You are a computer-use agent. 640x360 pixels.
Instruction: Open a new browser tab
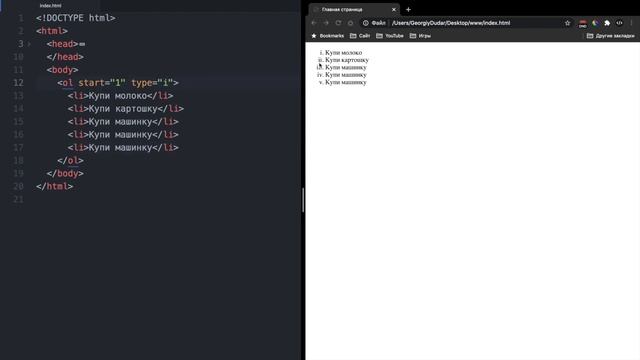(x=408, y=9)
